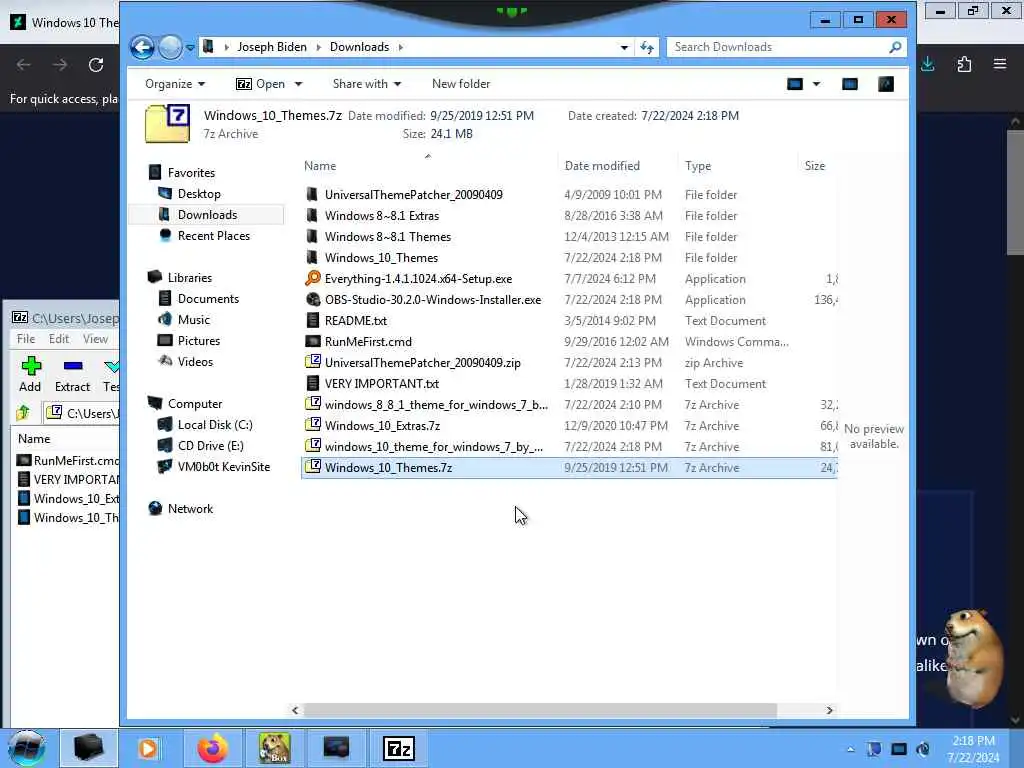Screen dimensions: 1024x768
Task: Select Windows 8~8.1 Themes folder
Action: click(387, 236)
